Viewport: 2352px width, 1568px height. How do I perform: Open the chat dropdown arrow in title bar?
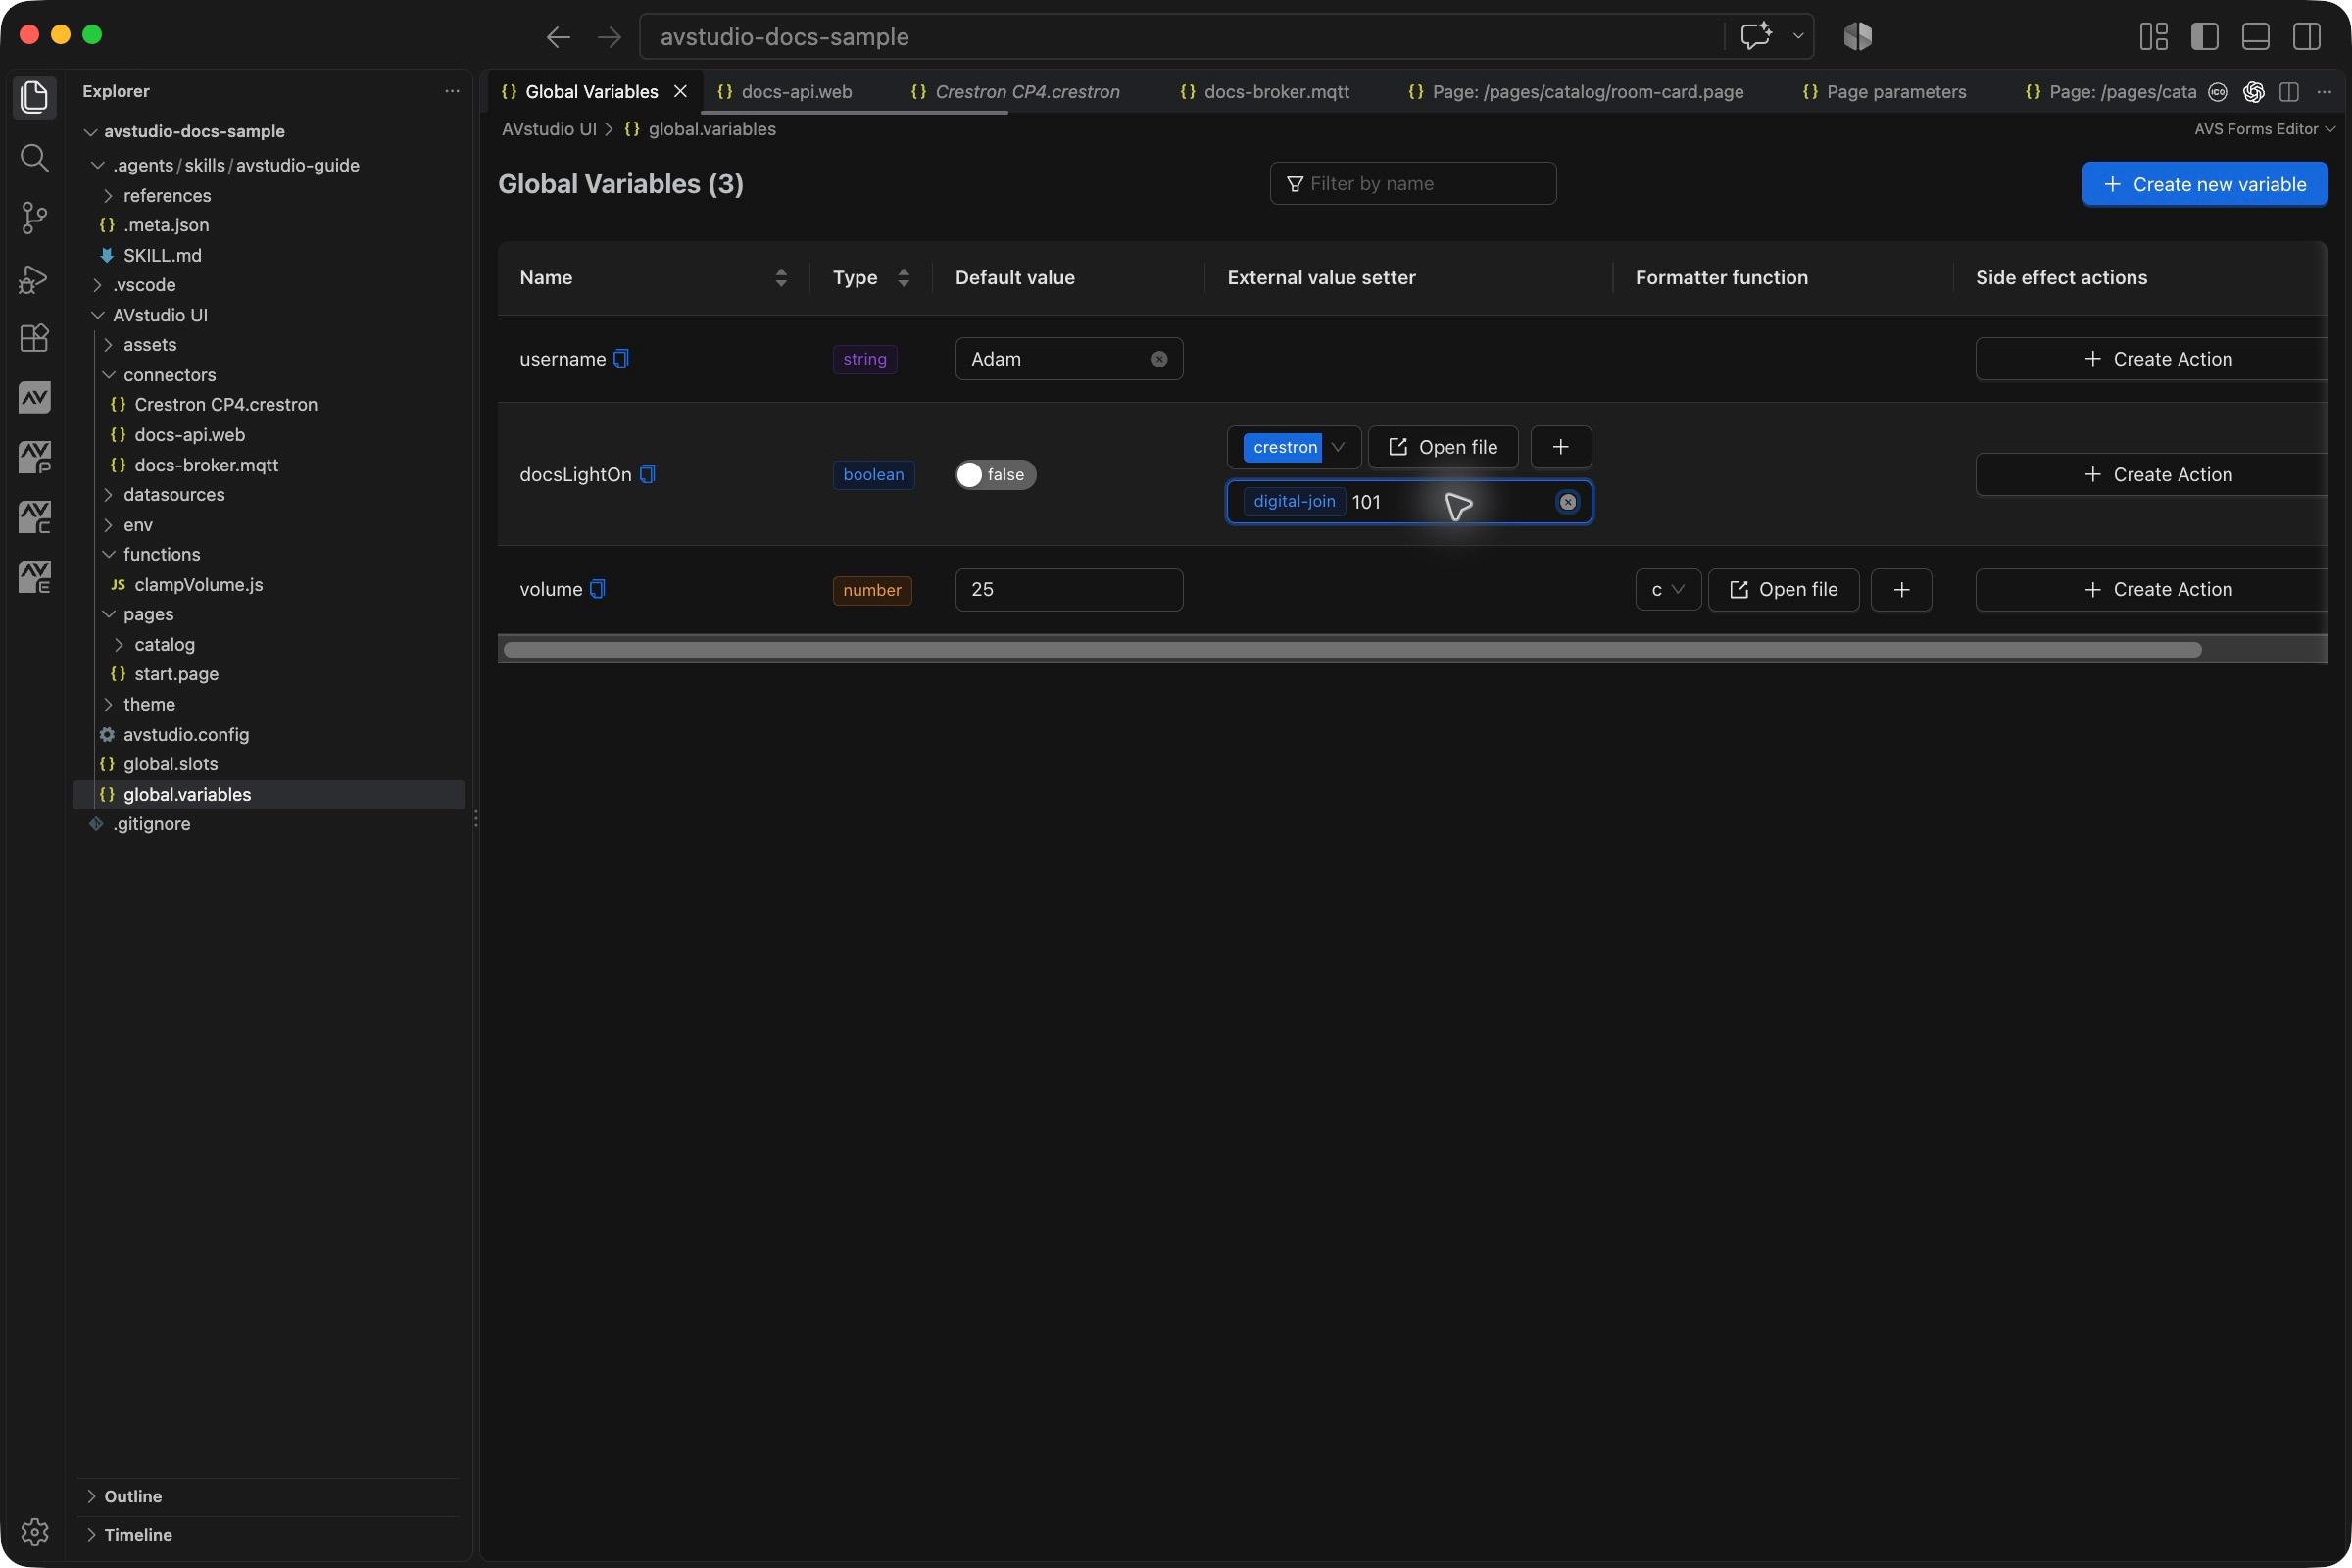[1798, 36]
